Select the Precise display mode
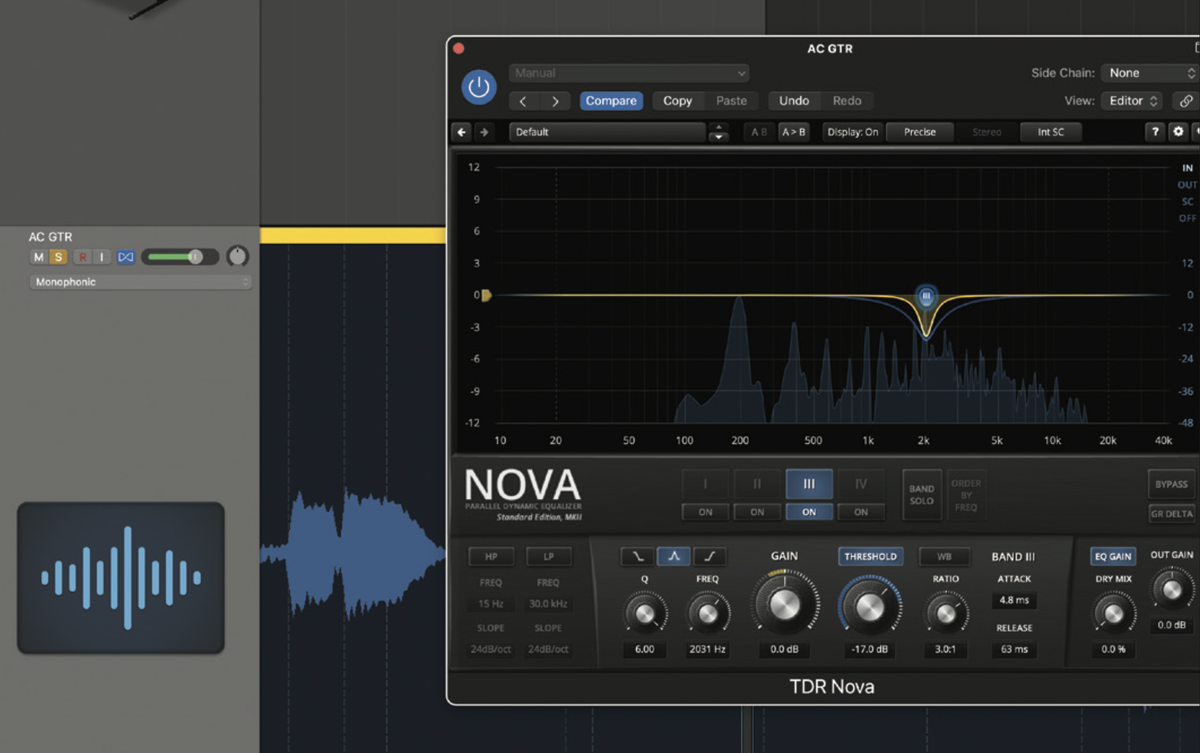Image resolution: width=1200 pixels, height=753 pixels. [919, 131]
